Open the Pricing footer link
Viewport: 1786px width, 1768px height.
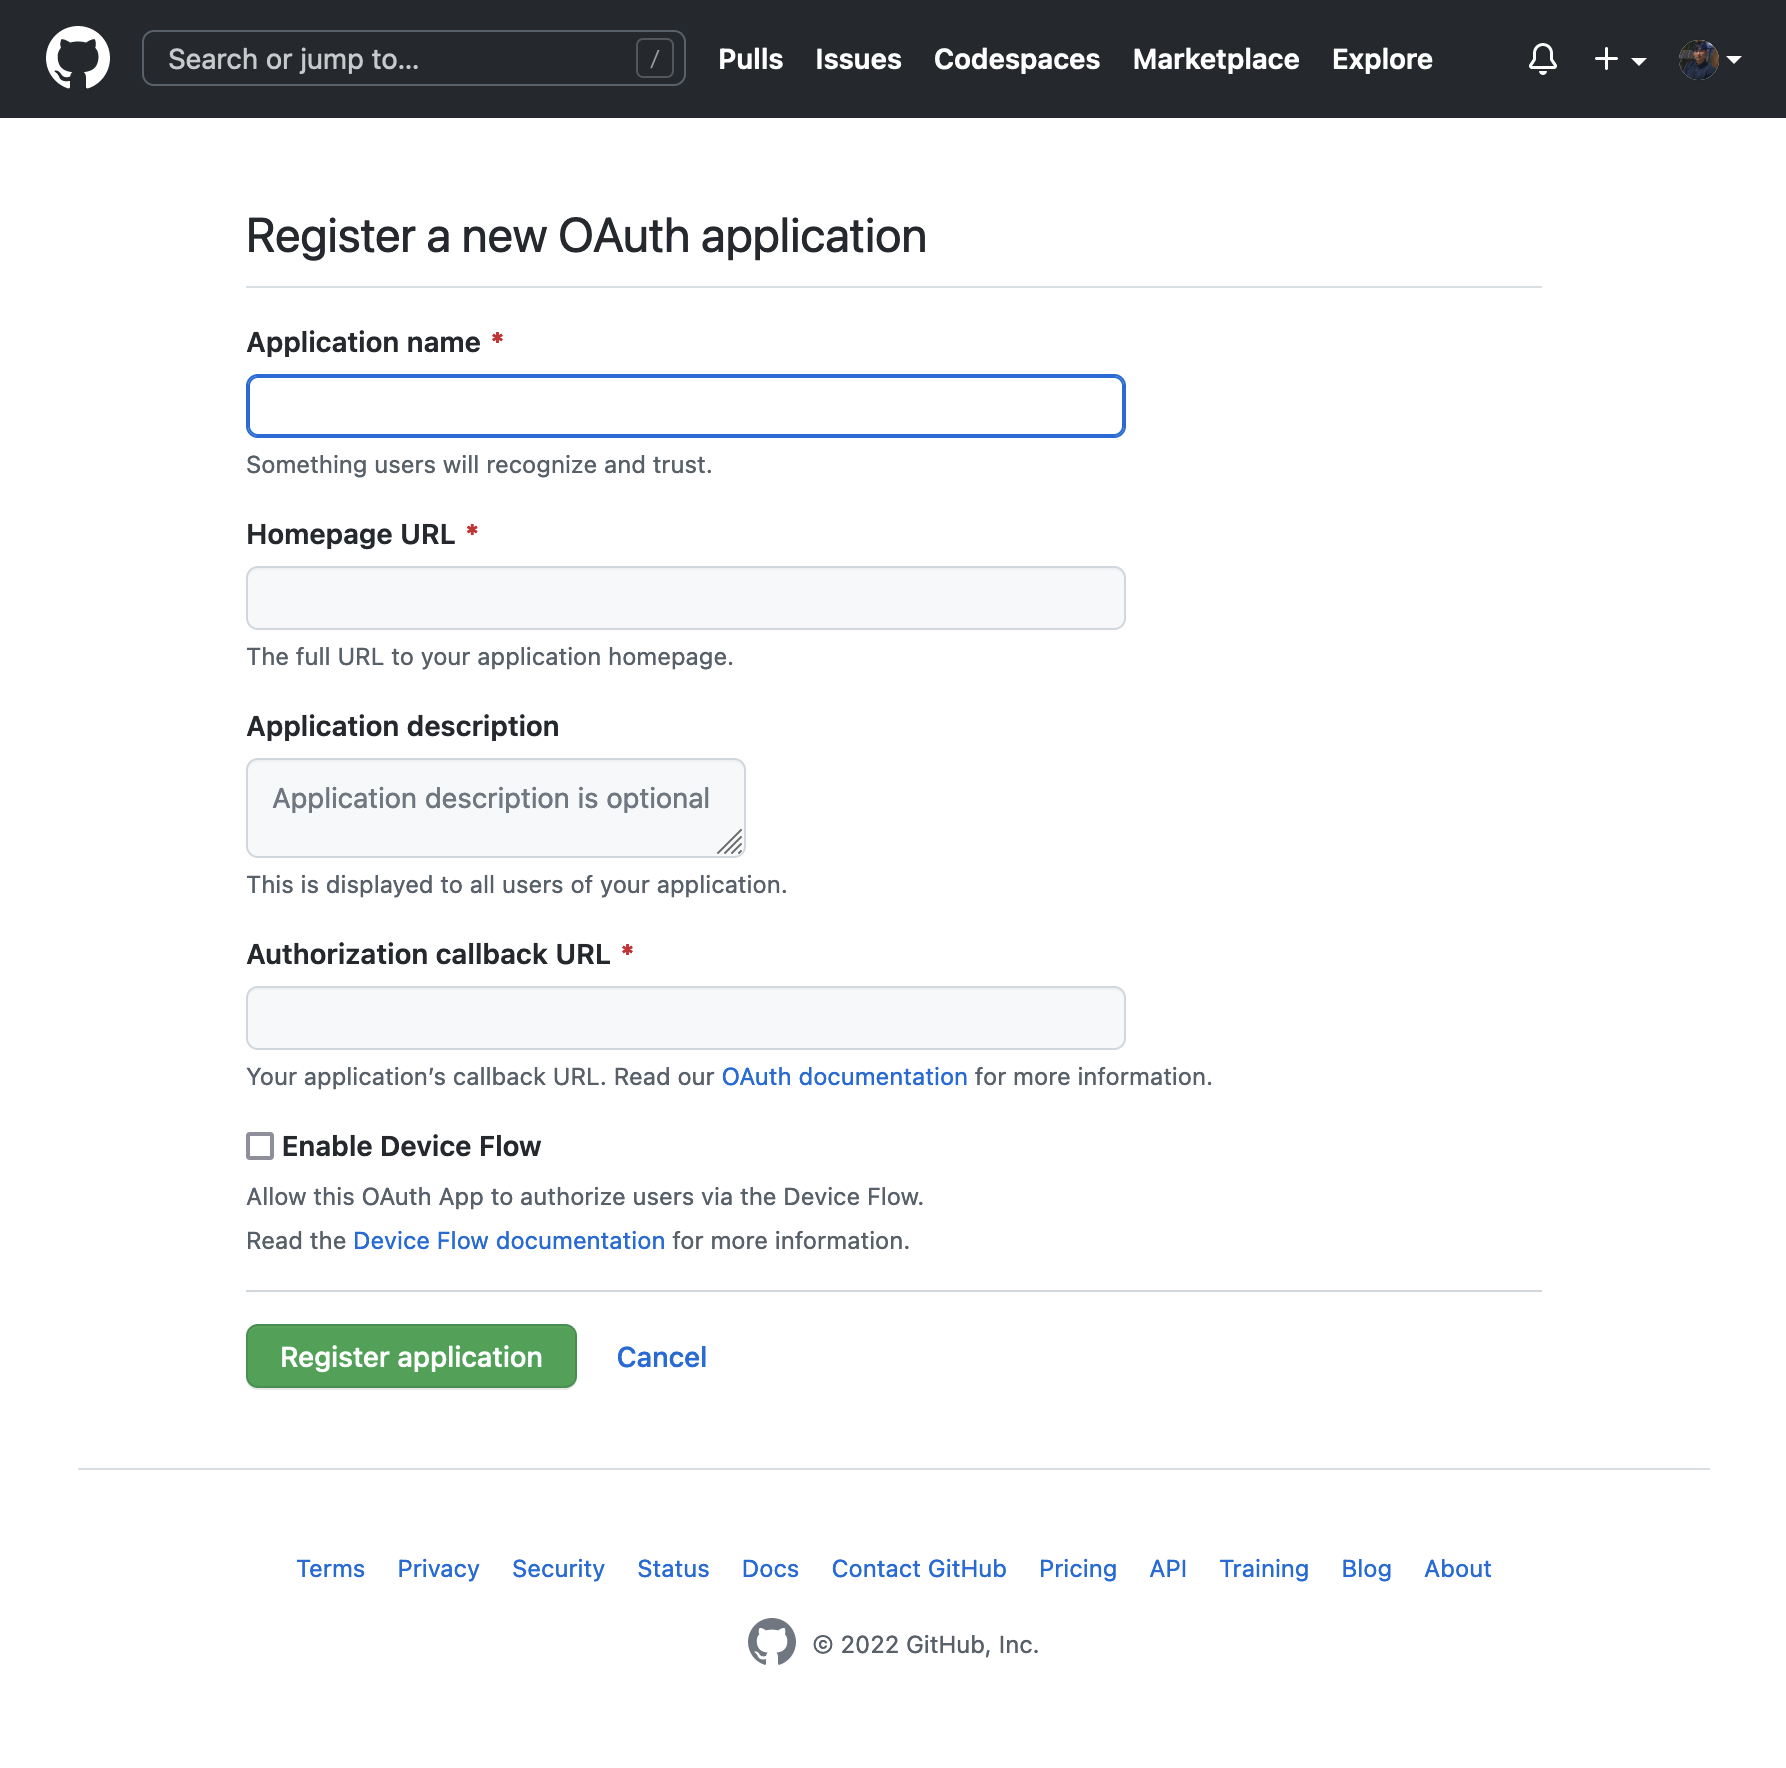[1077, 1569]
